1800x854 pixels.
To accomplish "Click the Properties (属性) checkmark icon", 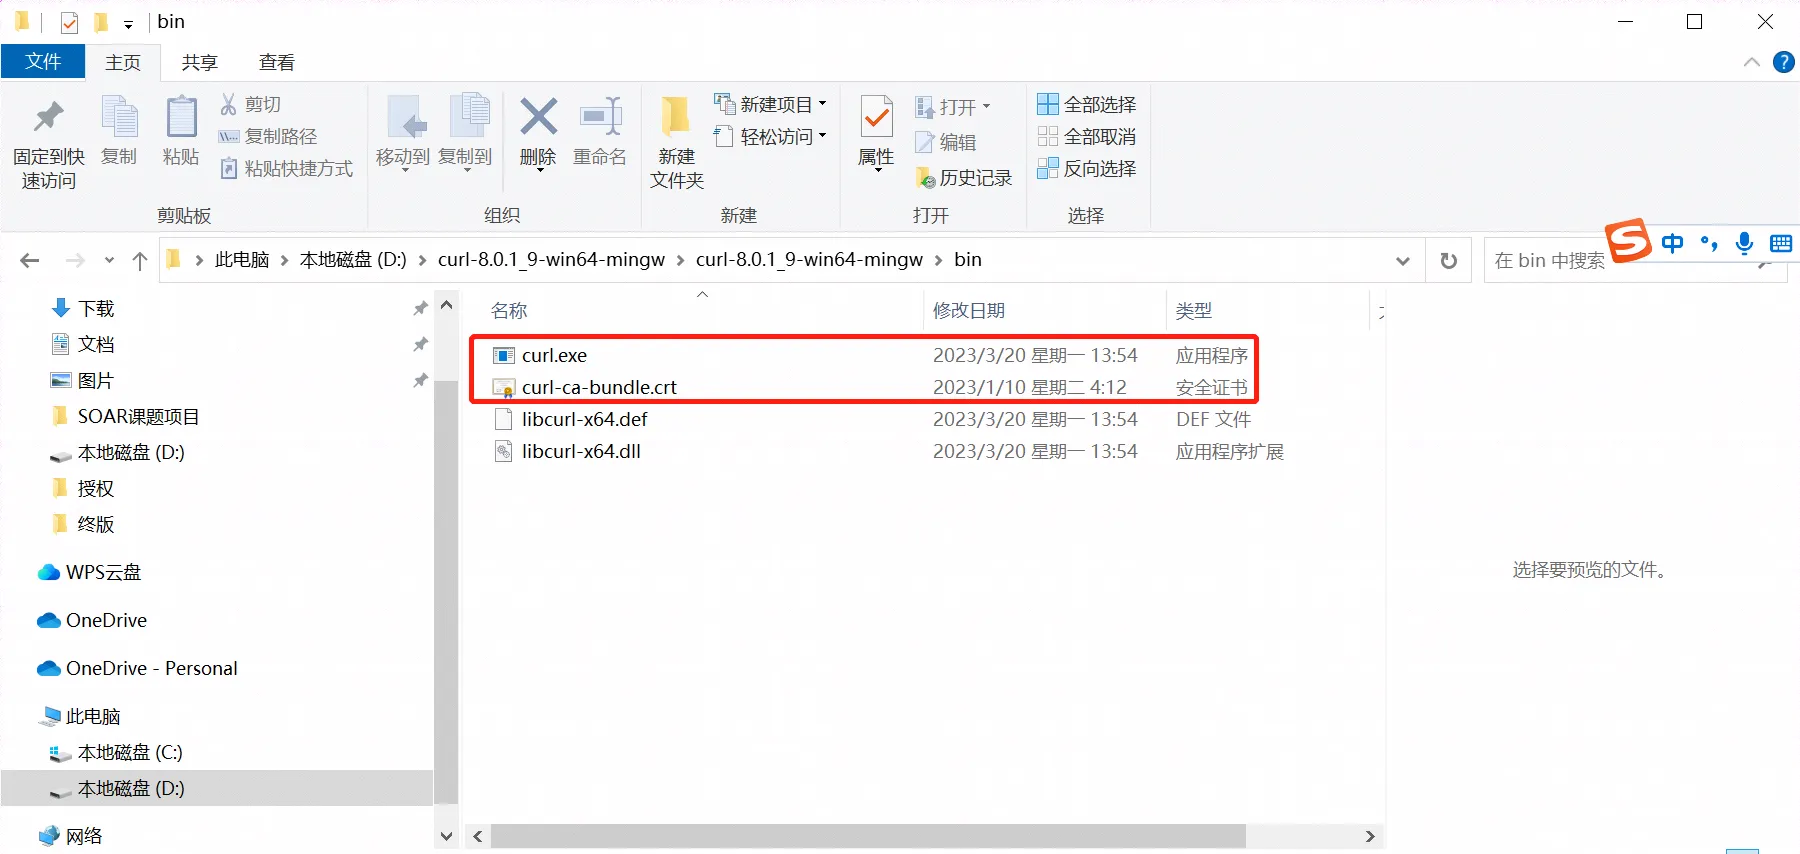I will coord(876,119).
